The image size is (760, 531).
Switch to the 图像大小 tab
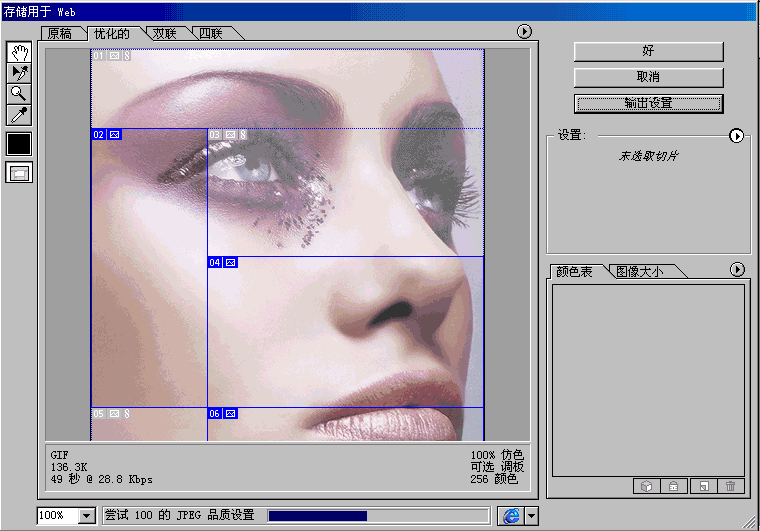(x=644, y=271)
